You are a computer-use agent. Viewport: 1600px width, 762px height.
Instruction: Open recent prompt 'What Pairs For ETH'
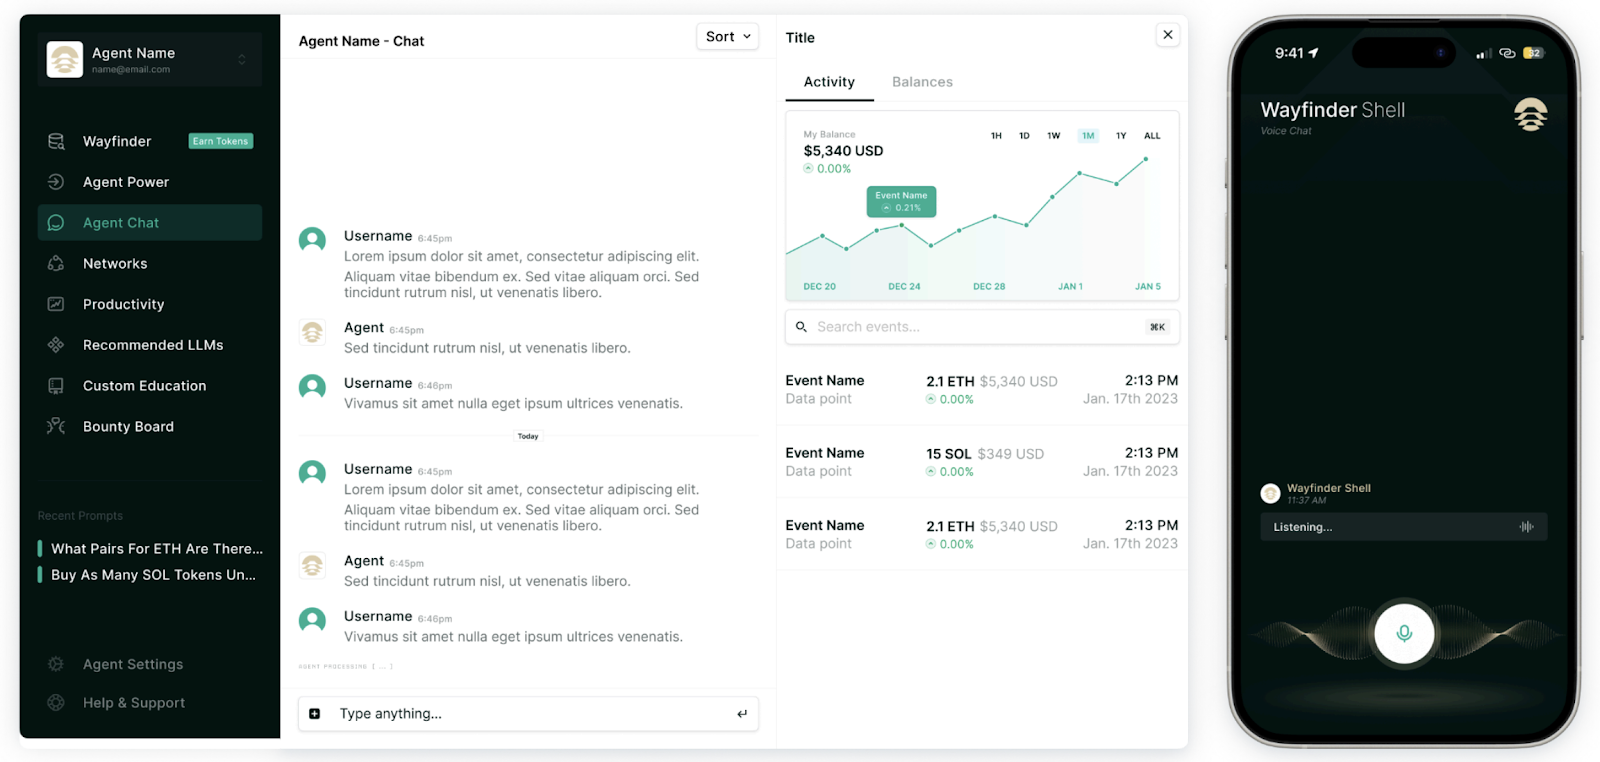(x=156, y=549)
